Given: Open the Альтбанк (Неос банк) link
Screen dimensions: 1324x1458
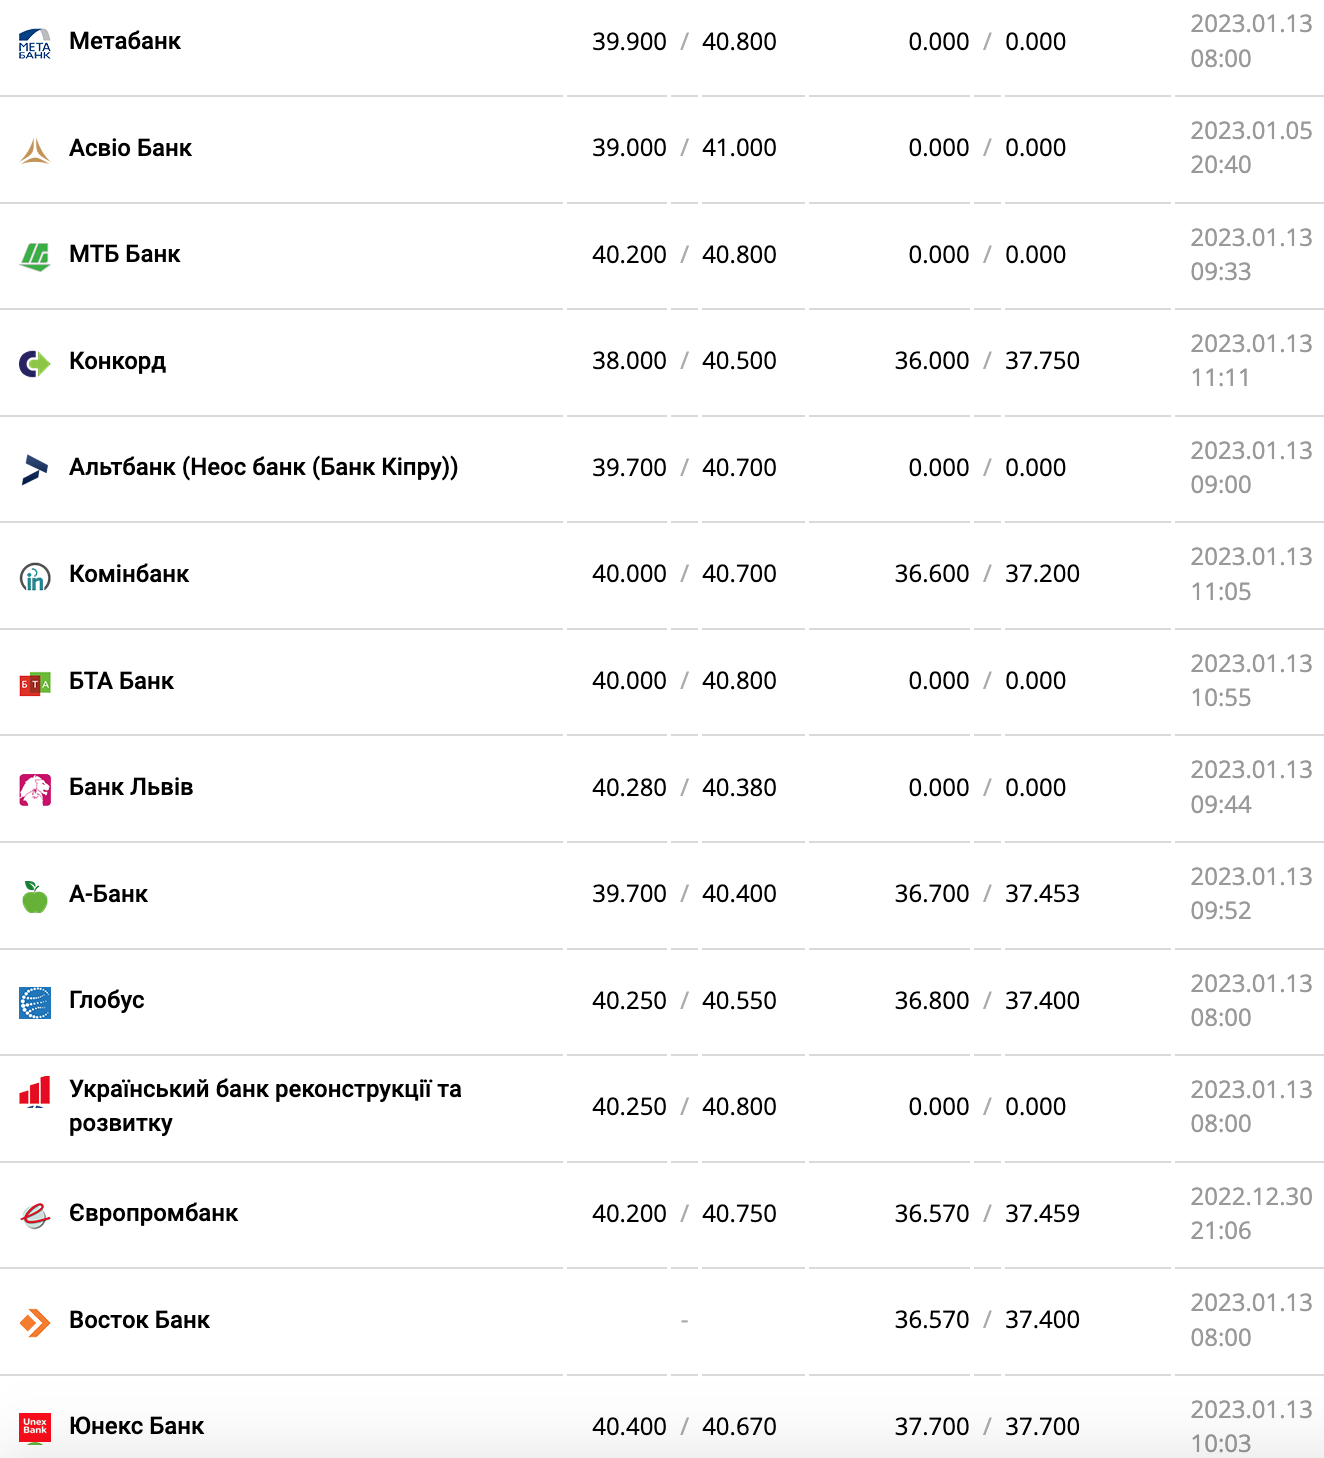Looking at the screenshot, I should tap(263, 467).
